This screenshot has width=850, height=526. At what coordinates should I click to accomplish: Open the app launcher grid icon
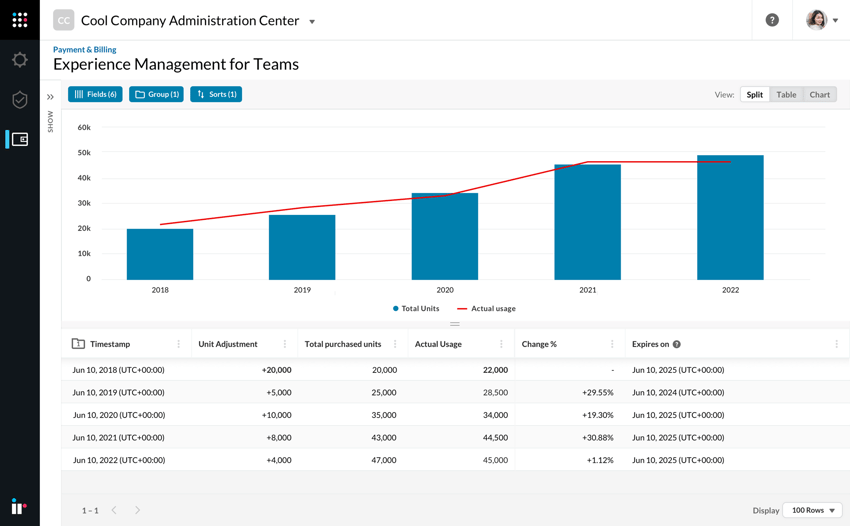[x=19, y=20]
